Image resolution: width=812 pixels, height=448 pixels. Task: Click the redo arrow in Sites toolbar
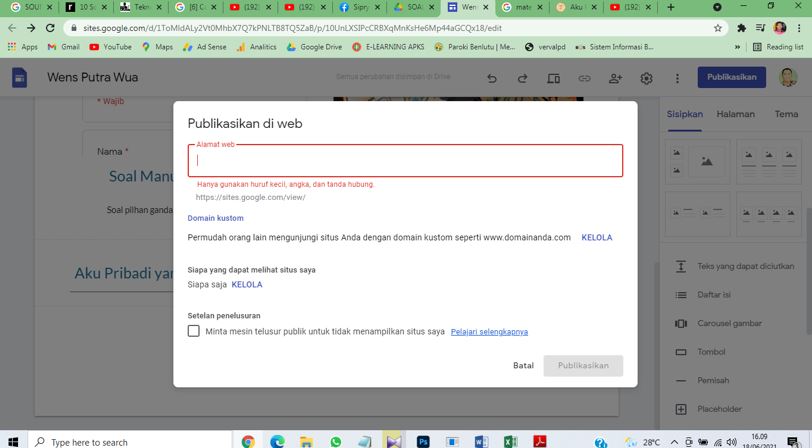point(522,78)
